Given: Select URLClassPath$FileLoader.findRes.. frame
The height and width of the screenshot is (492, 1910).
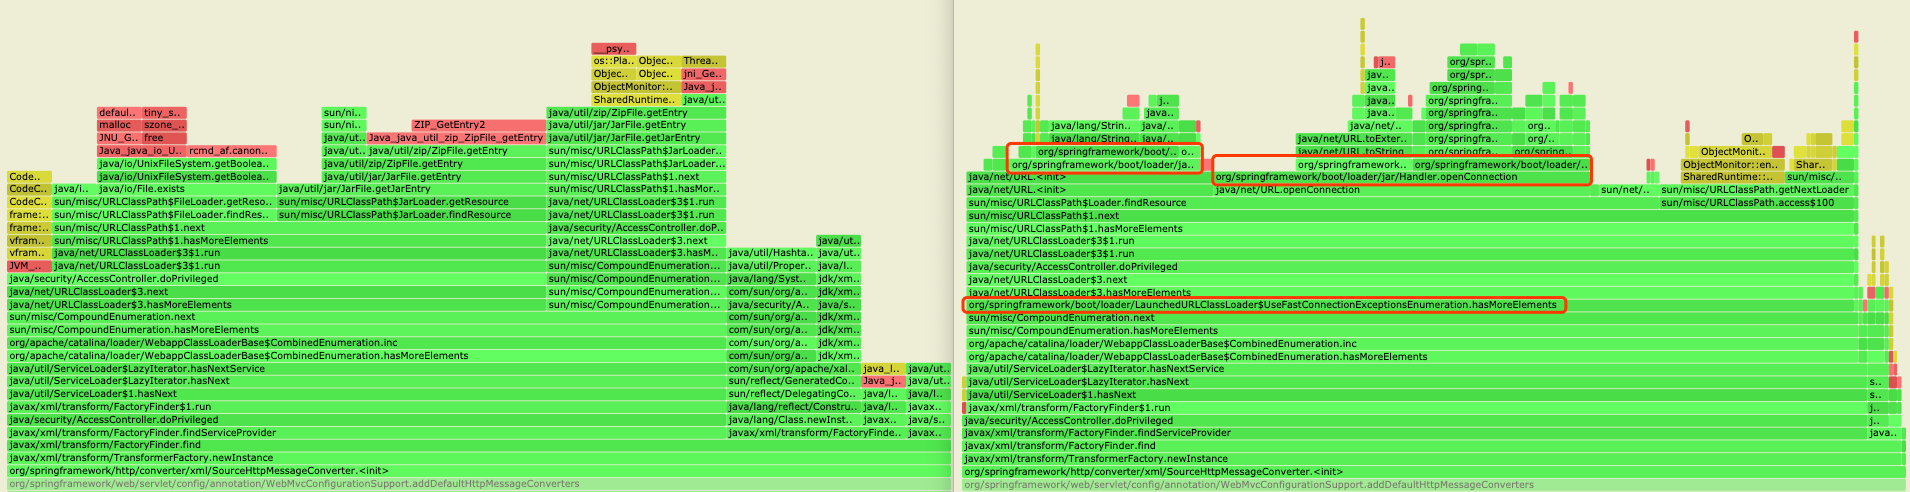Looking at the screenshot, I should (164, 215).
